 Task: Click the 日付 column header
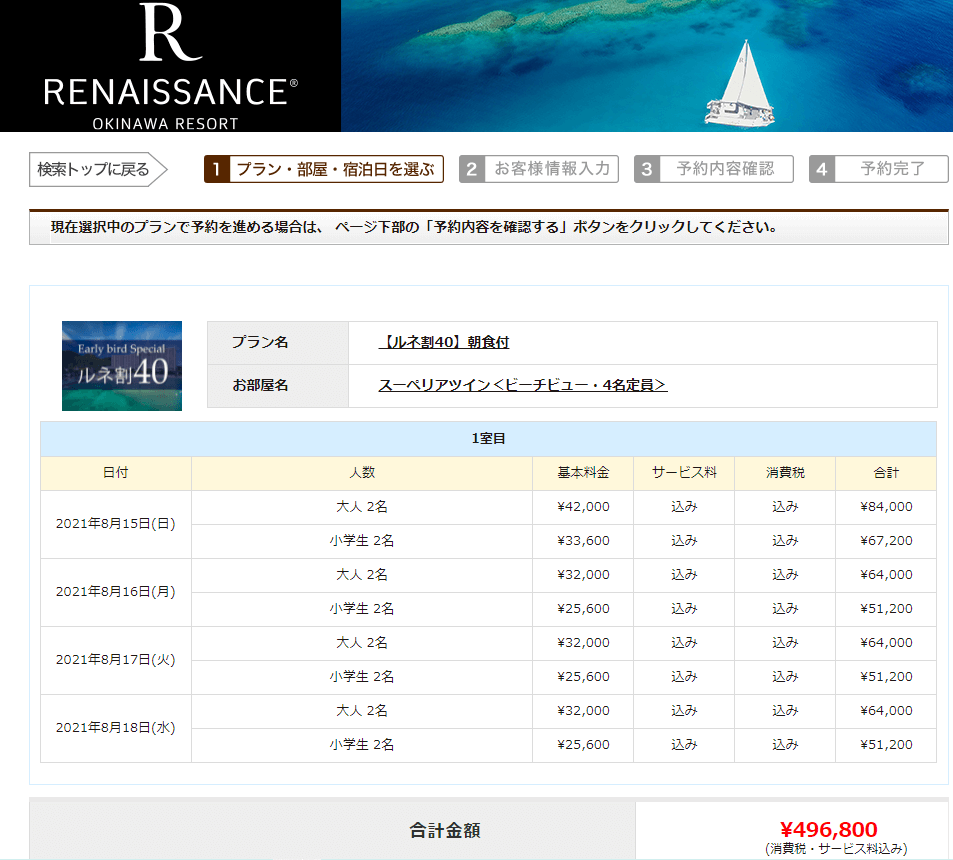[x=115, y=473]
